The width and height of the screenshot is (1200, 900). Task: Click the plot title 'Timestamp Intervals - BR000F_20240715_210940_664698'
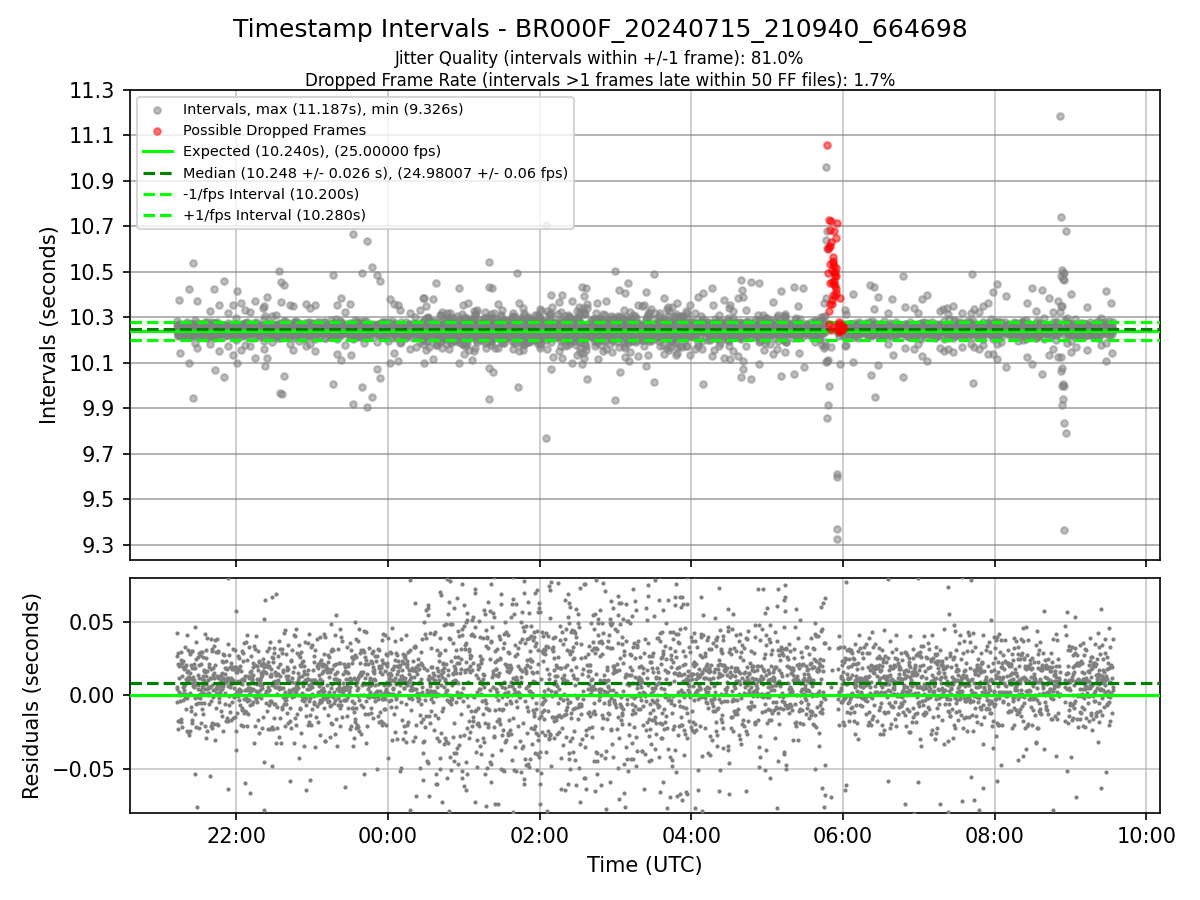[600, 29]
